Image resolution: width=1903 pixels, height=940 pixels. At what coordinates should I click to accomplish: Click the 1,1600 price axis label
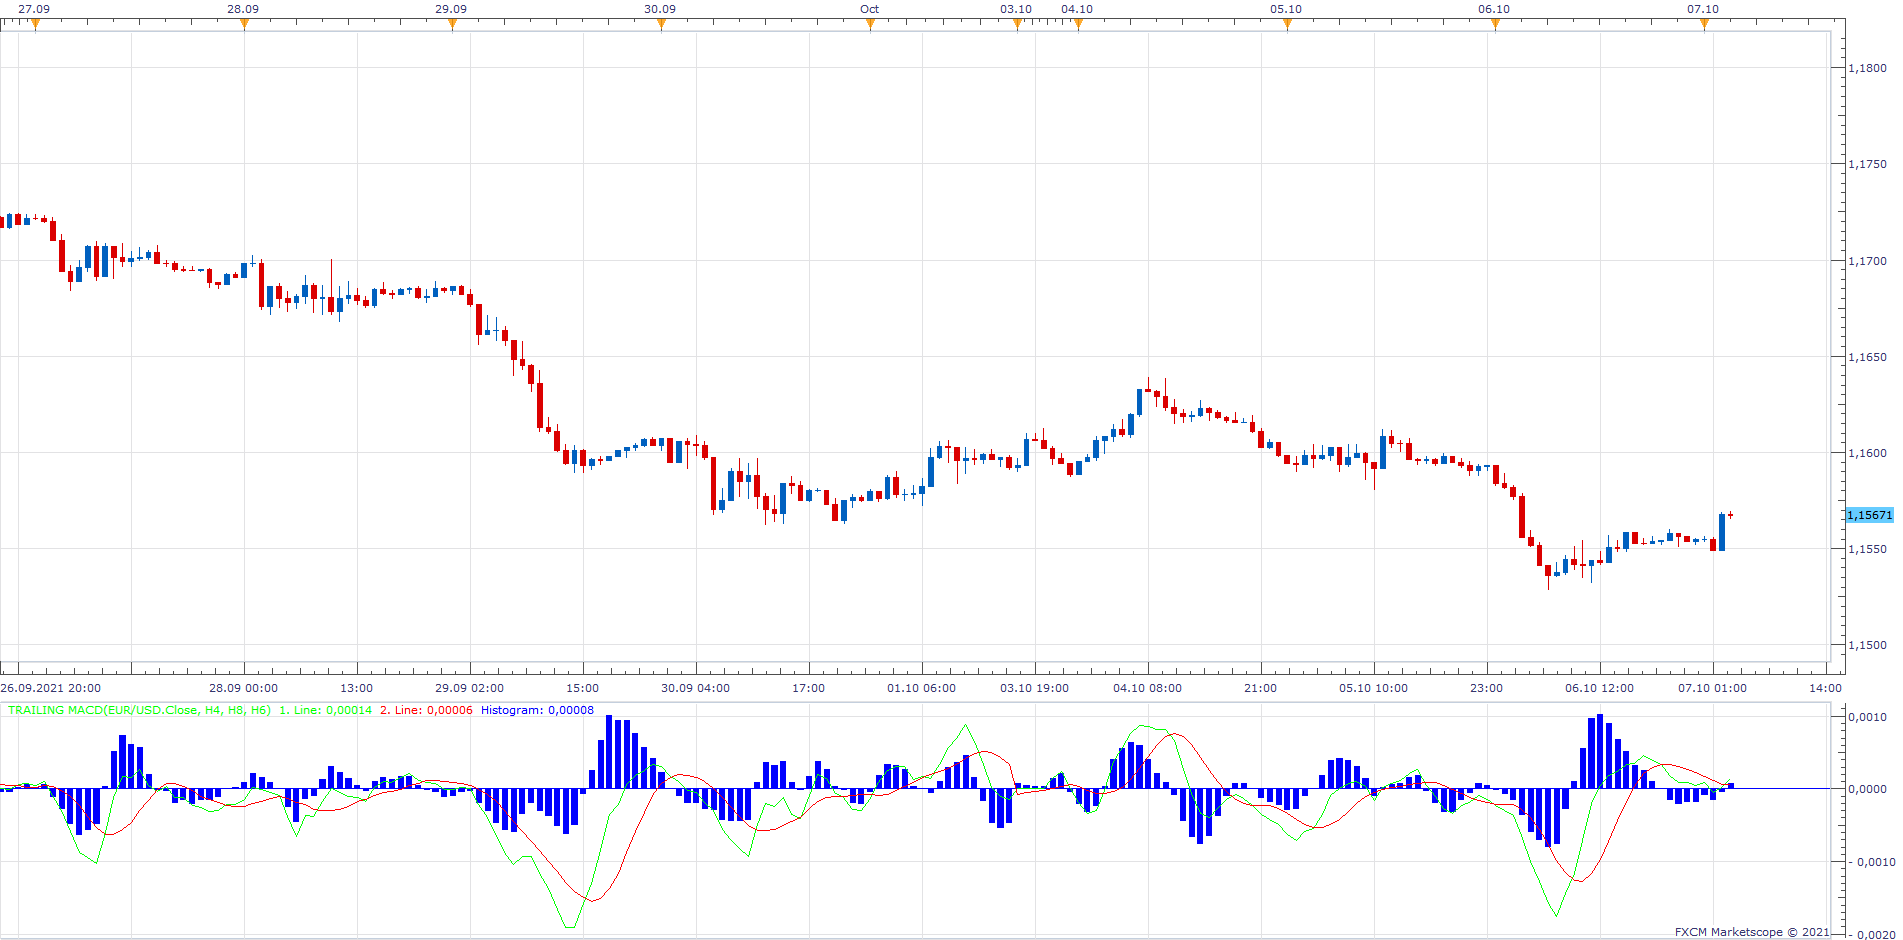[1867, 453]
